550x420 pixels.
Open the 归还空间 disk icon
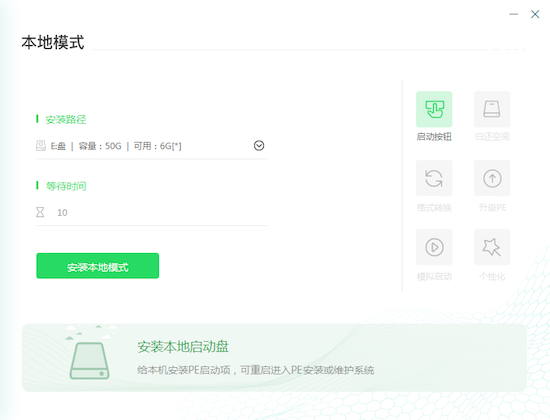coord(492,109)
